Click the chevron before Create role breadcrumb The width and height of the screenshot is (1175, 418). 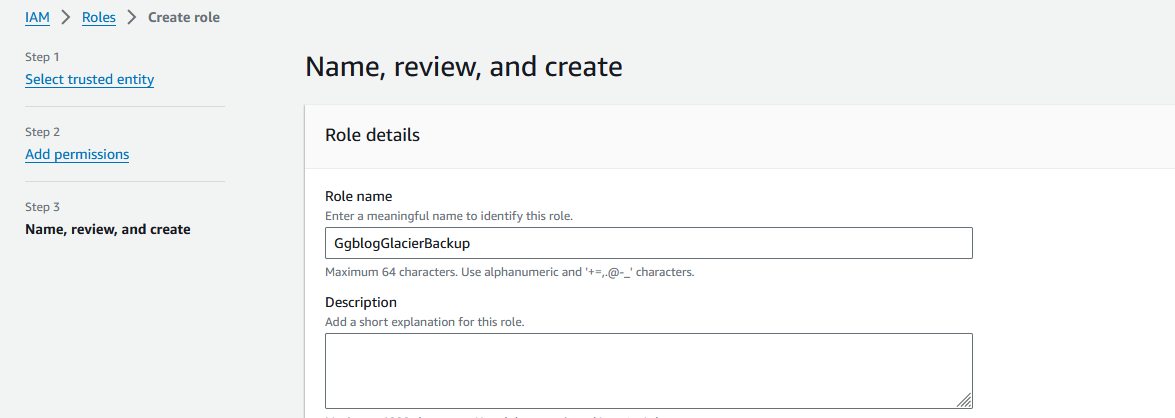[131, 17]
